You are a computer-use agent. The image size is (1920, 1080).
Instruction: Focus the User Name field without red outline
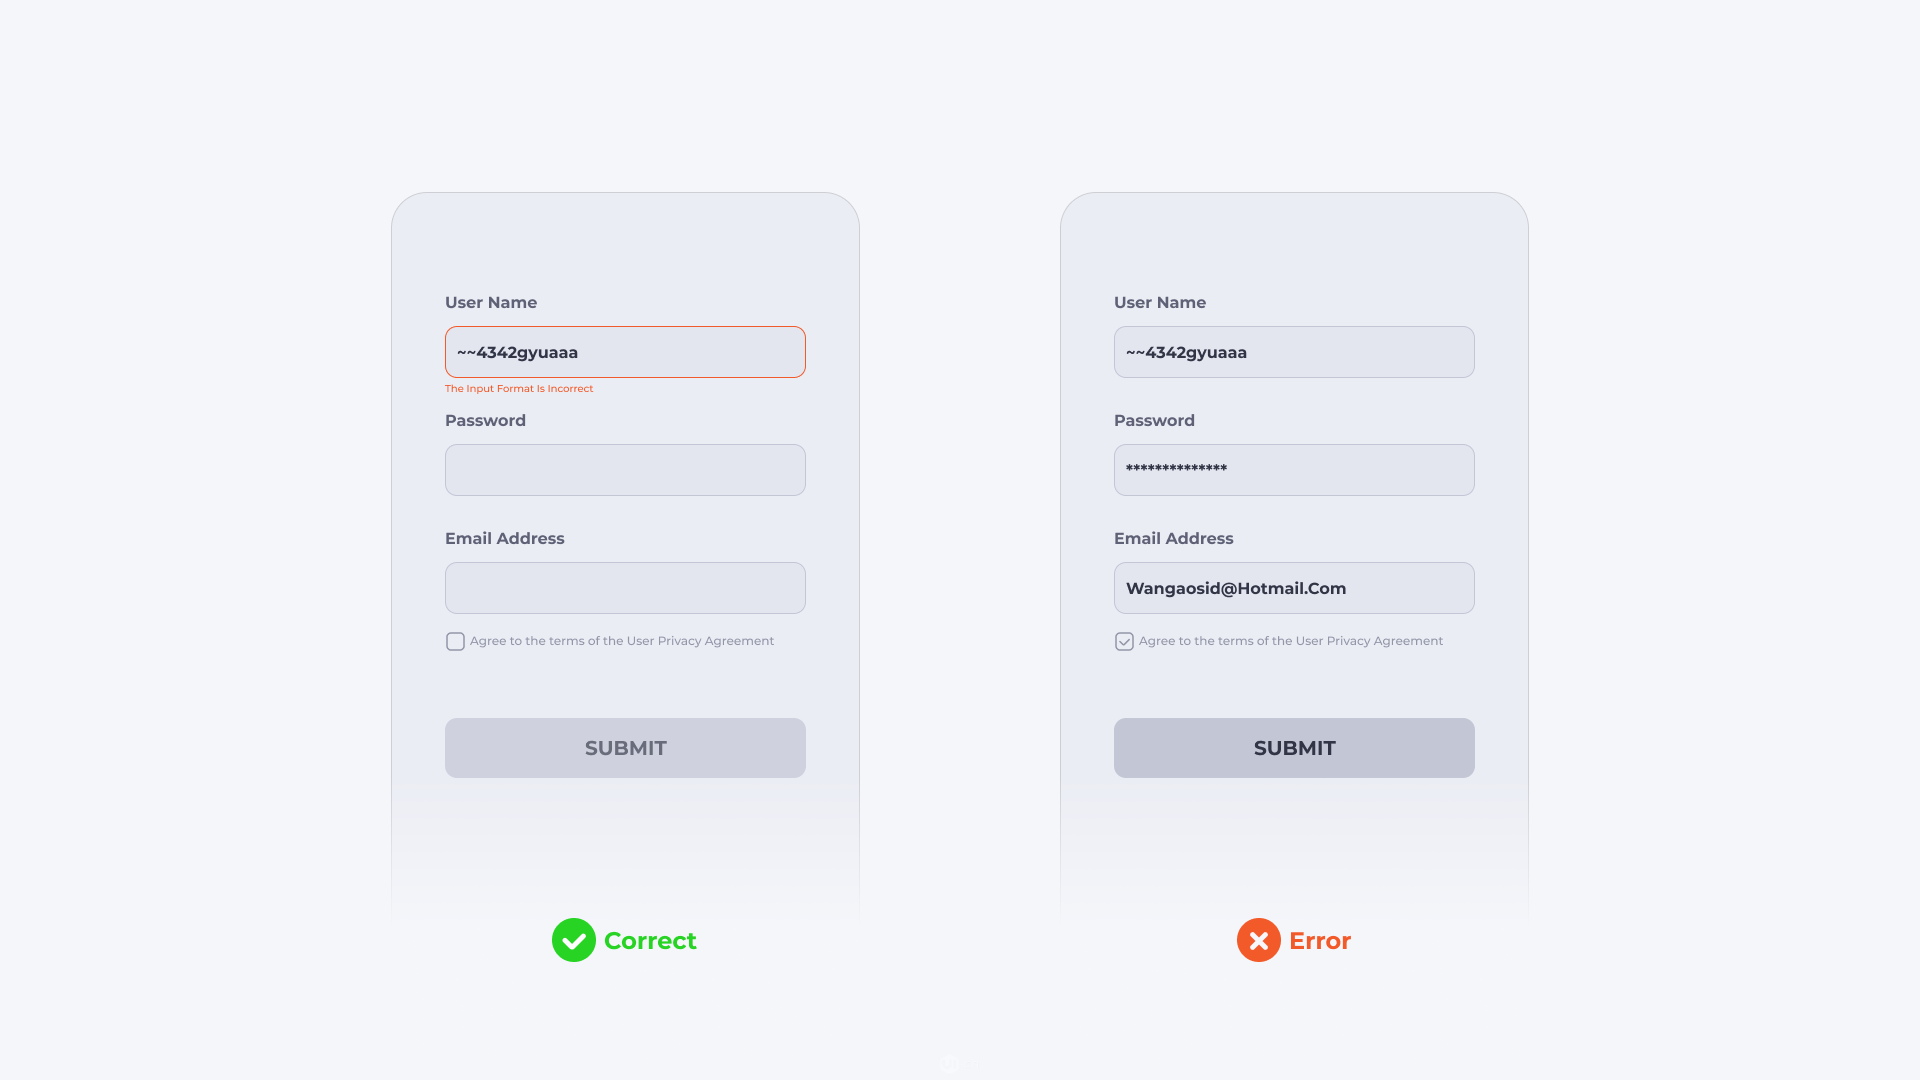[x=1294, y=352]
